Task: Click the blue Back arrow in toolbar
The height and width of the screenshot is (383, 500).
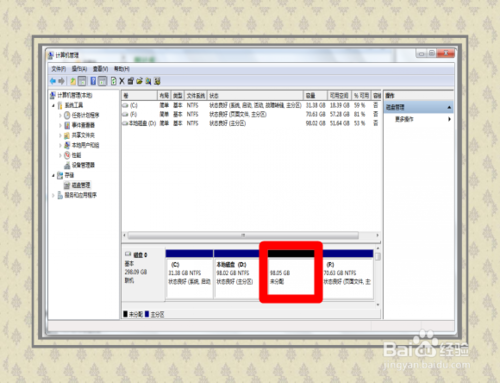Action: [53, 81]
